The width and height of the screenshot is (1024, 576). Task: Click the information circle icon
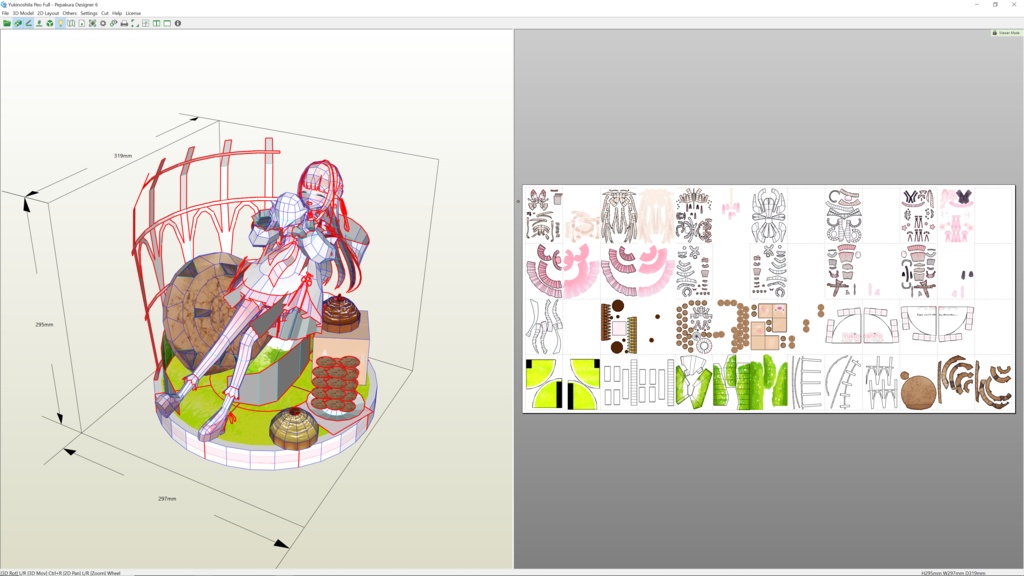click(178, 24)
